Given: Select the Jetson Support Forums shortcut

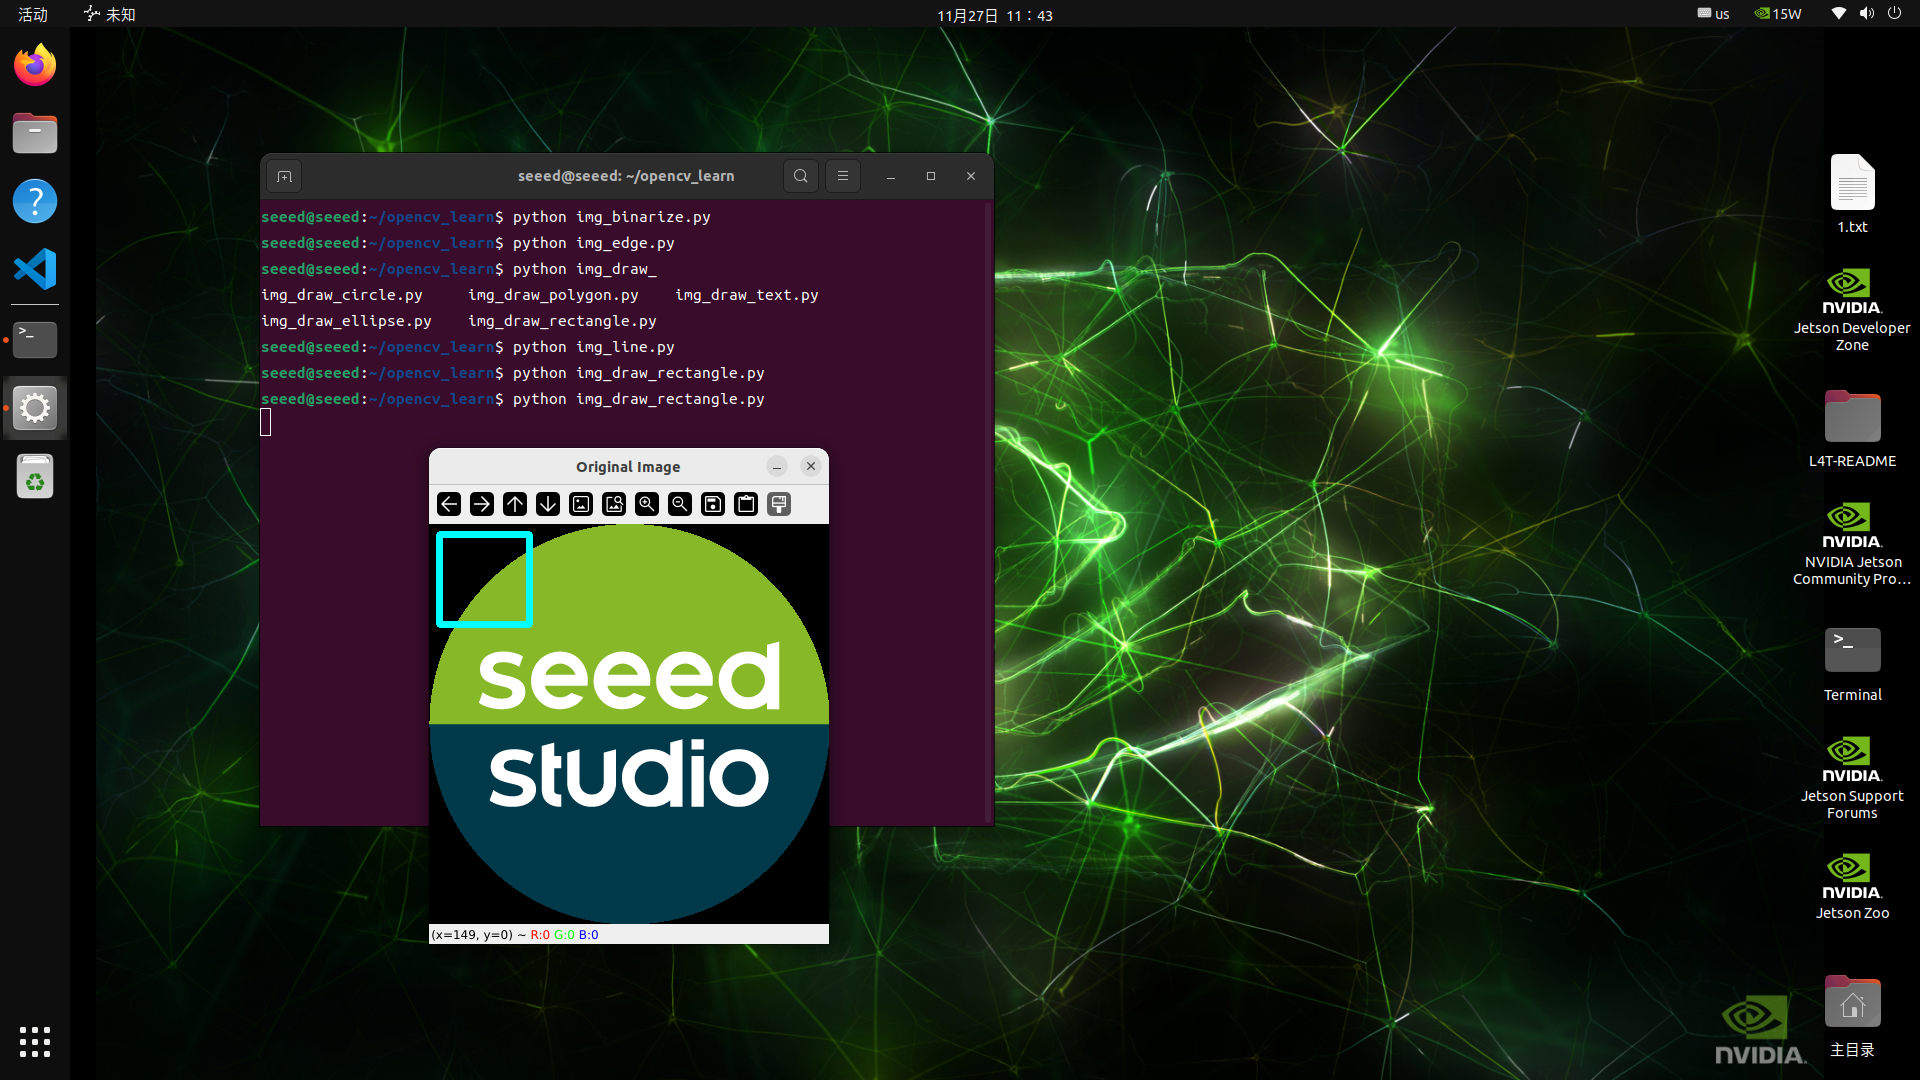Looking at the screenshot, I should (x=1852, y=778).
